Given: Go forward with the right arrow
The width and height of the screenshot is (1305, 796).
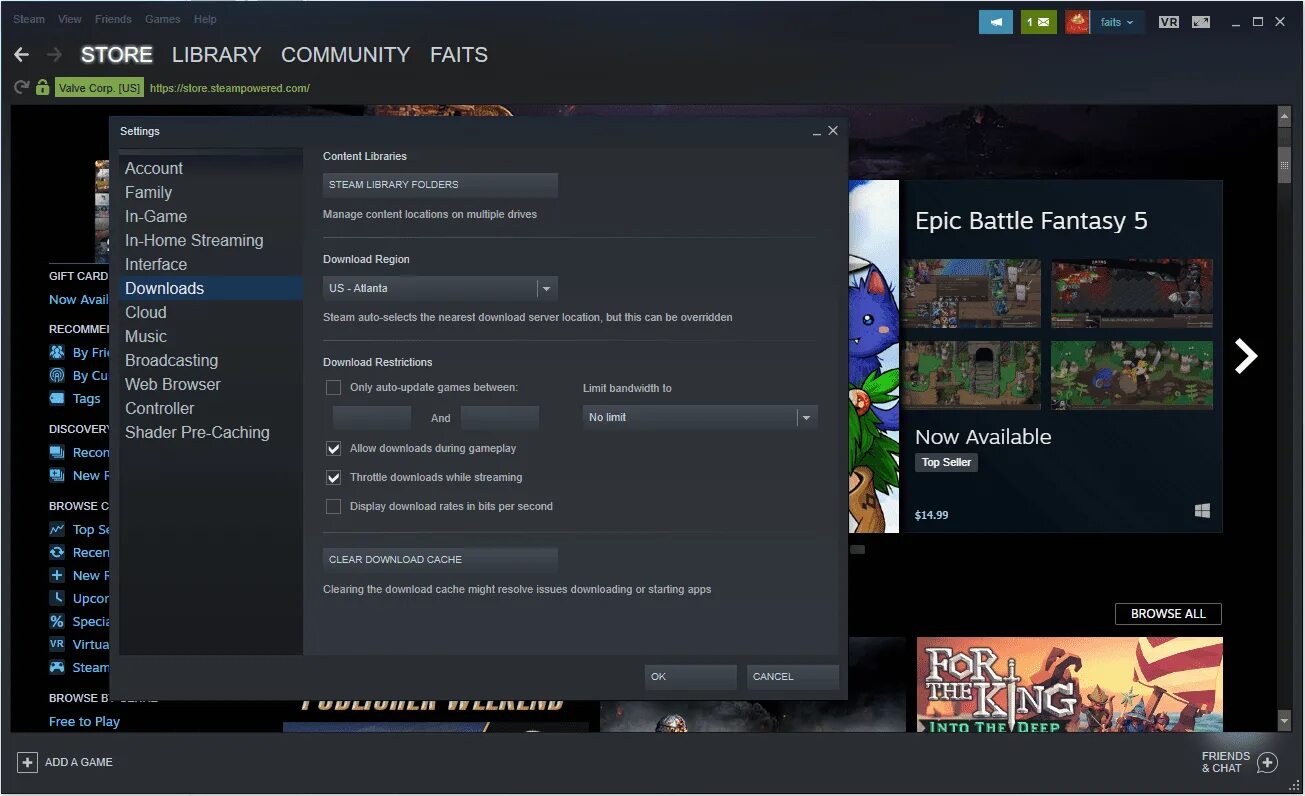Looking at the screenshot, I should click(x=55, y=55).
